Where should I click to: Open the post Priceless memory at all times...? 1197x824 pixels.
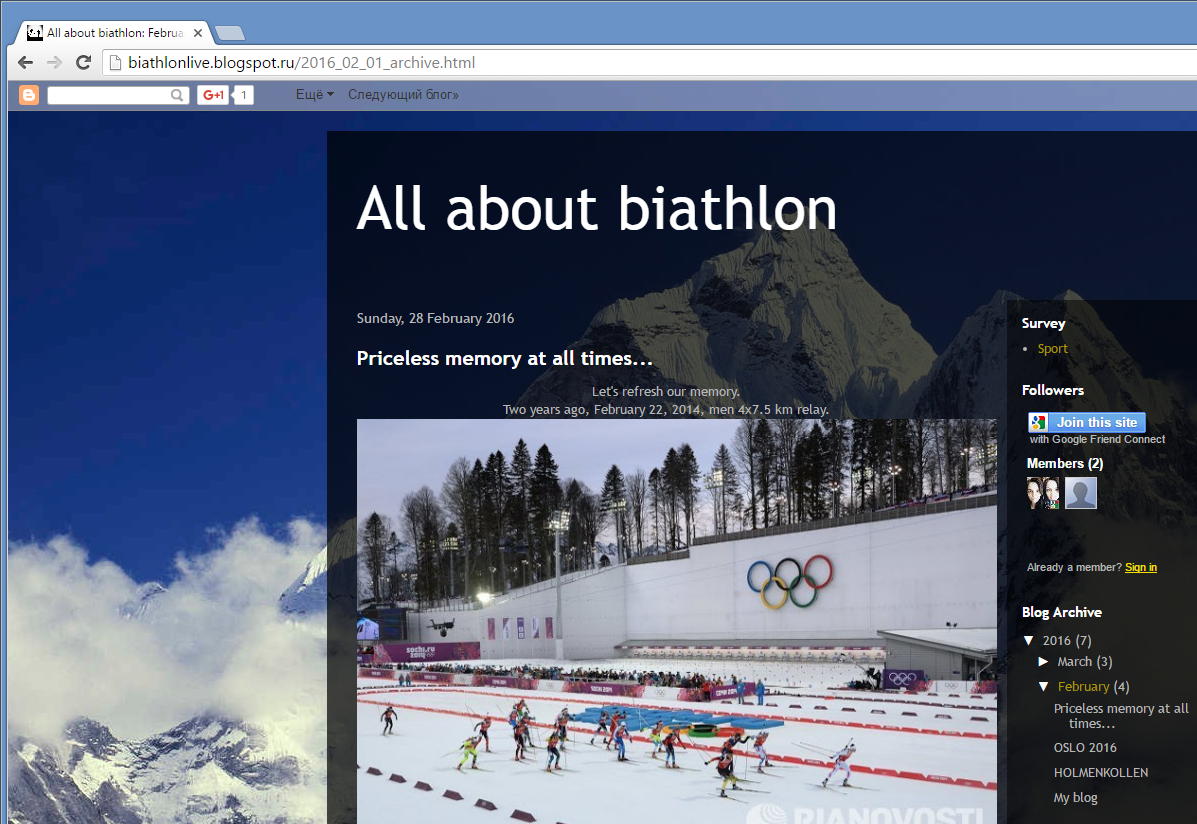pos(505,358)
